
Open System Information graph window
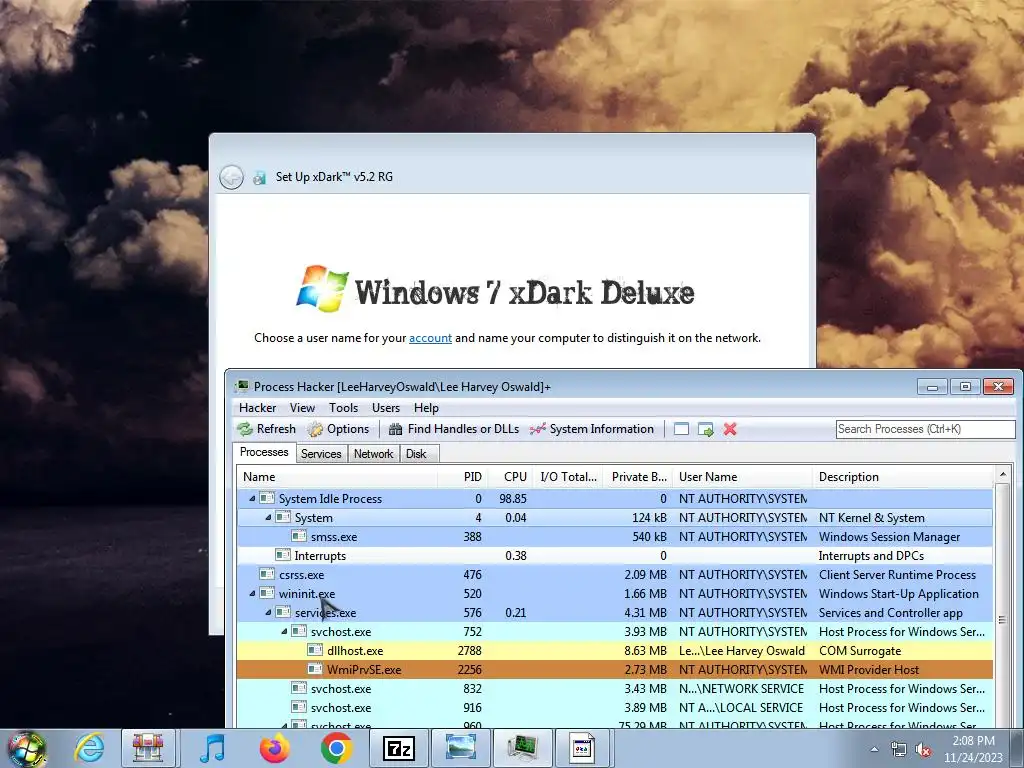click(592, 429)
